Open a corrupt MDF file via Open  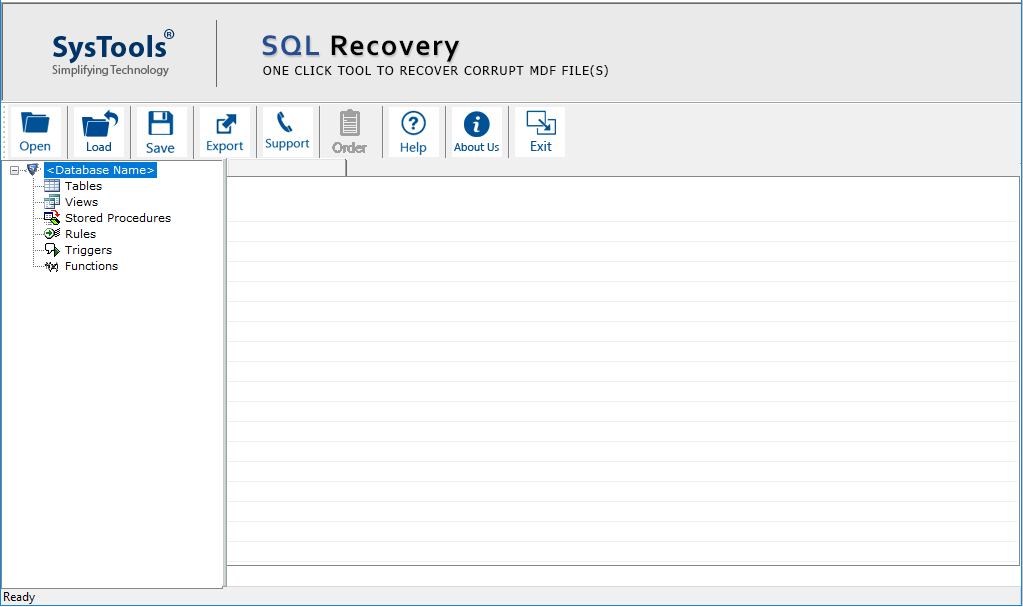pyautogui.click(x=35, y=132)
